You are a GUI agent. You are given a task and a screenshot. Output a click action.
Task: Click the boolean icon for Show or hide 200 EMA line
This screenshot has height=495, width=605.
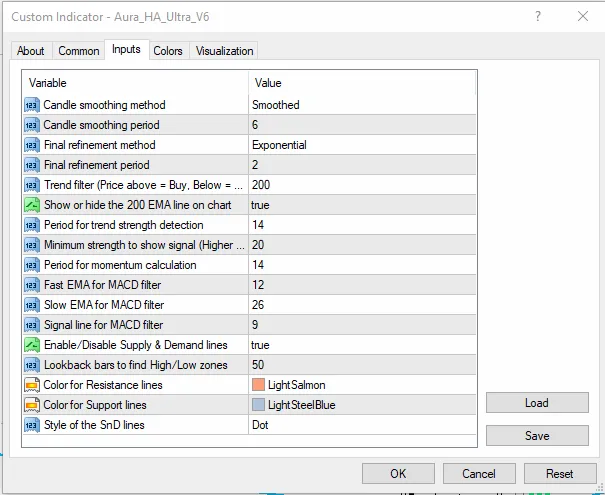click(32, 205)
